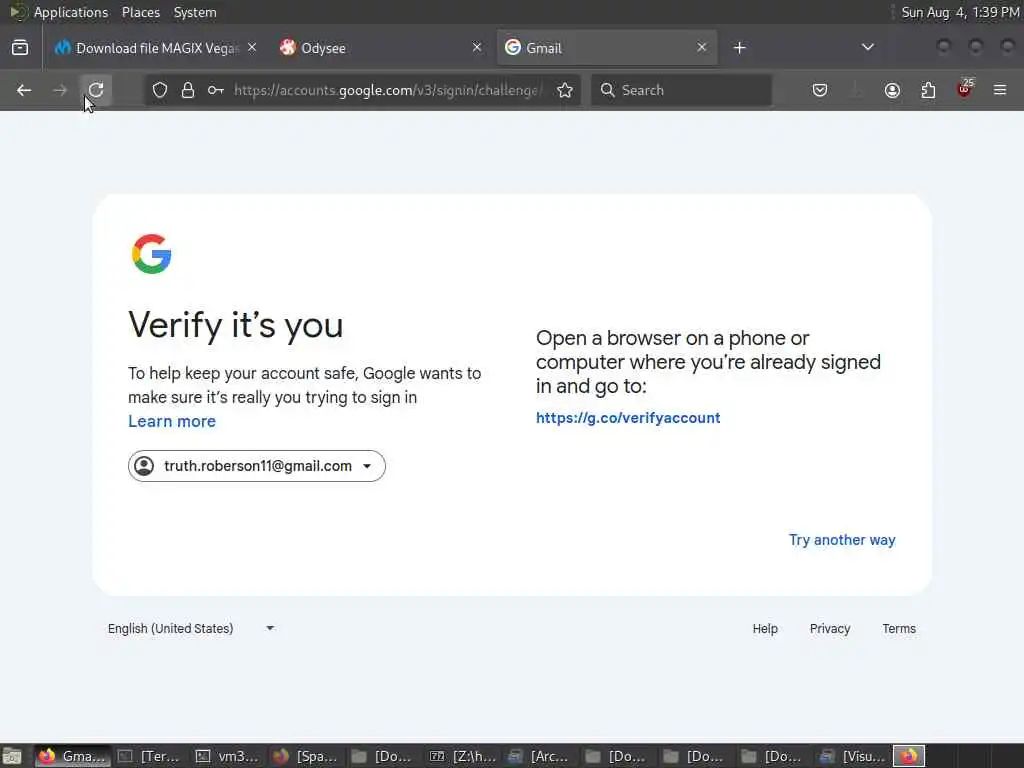Open the Firefox hamburger menu

click(1000, 90)
